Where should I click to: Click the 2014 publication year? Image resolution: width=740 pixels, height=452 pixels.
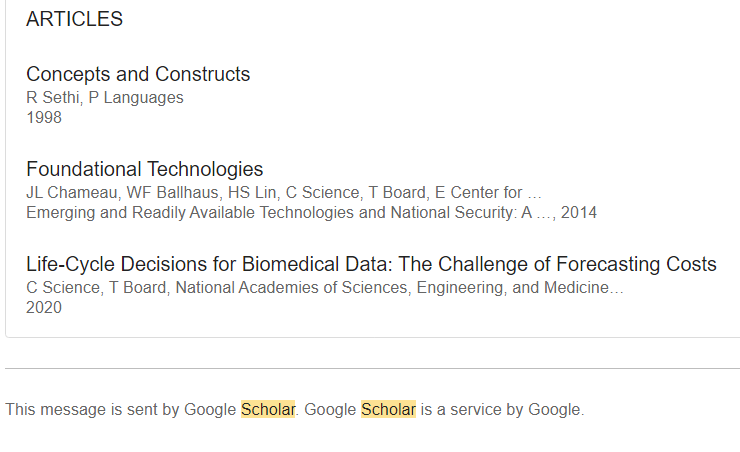pyautogui.click(x=579, y=213)
